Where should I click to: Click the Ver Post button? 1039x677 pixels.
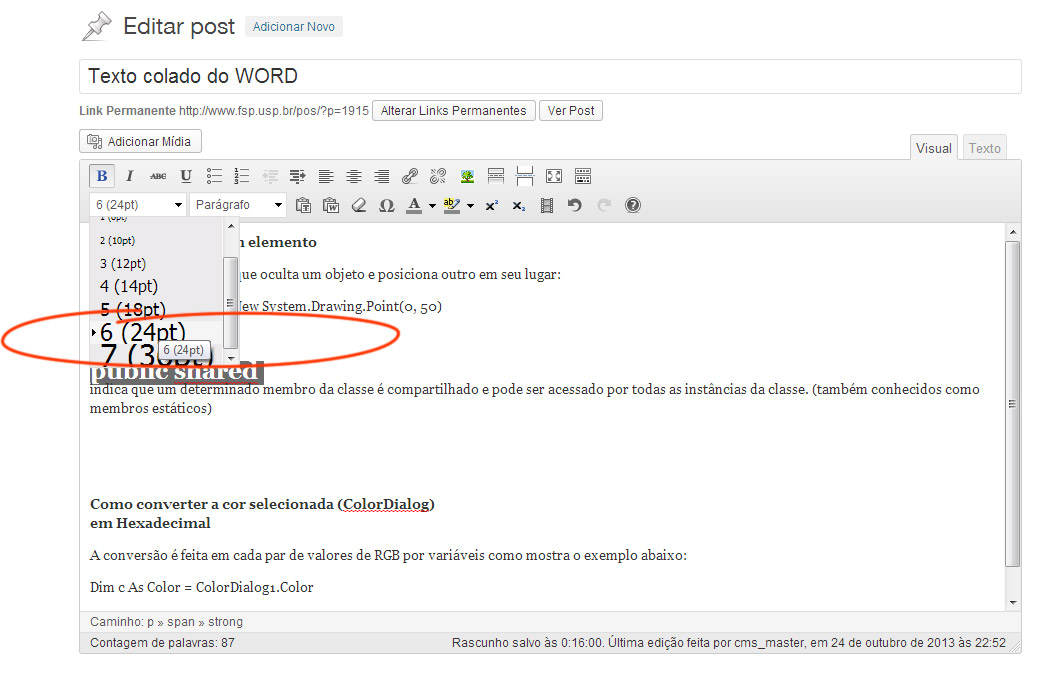(571, 111)
